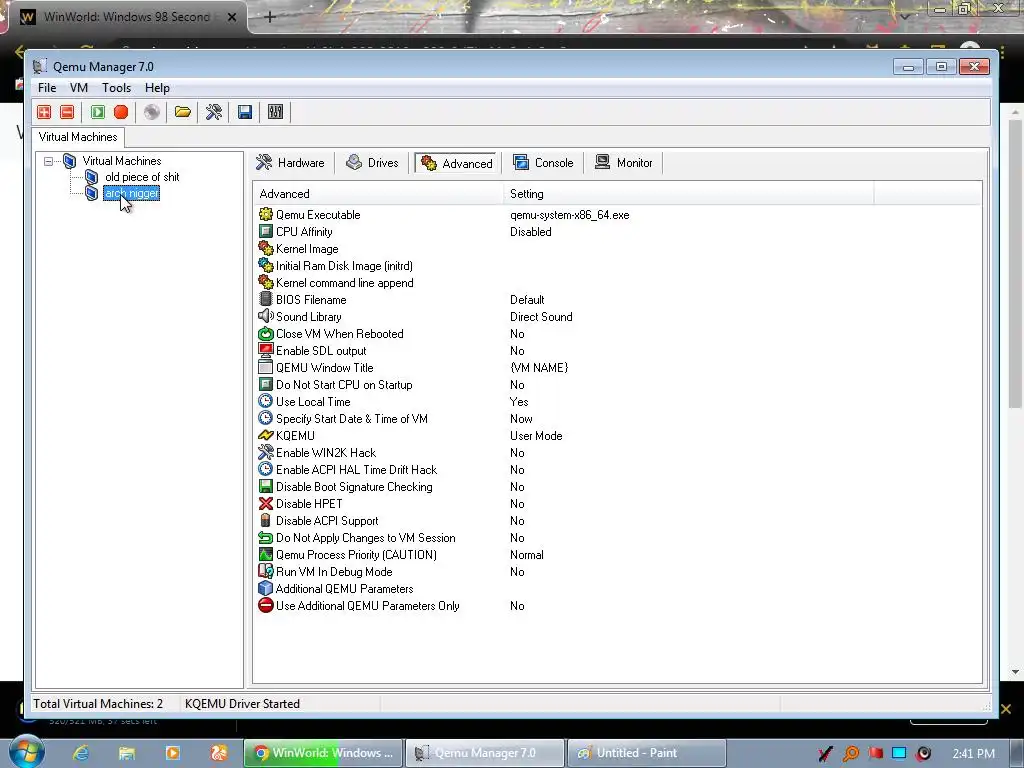This screenshot has width=1024, height=768.
Task: Click the Use Additional QEMU Parameters Only icon
Action: click(265, 605)
